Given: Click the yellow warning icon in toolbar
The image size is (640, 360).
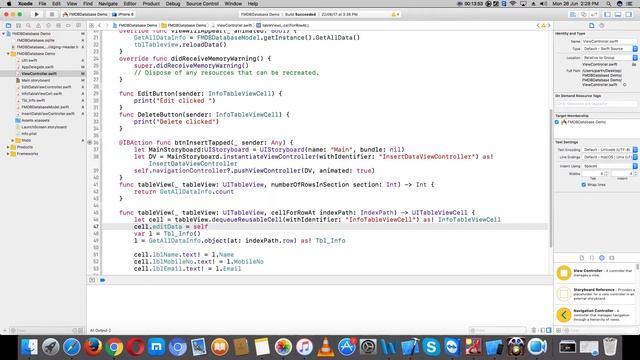Looking at the screenshot, I should (x=394, y=14).
